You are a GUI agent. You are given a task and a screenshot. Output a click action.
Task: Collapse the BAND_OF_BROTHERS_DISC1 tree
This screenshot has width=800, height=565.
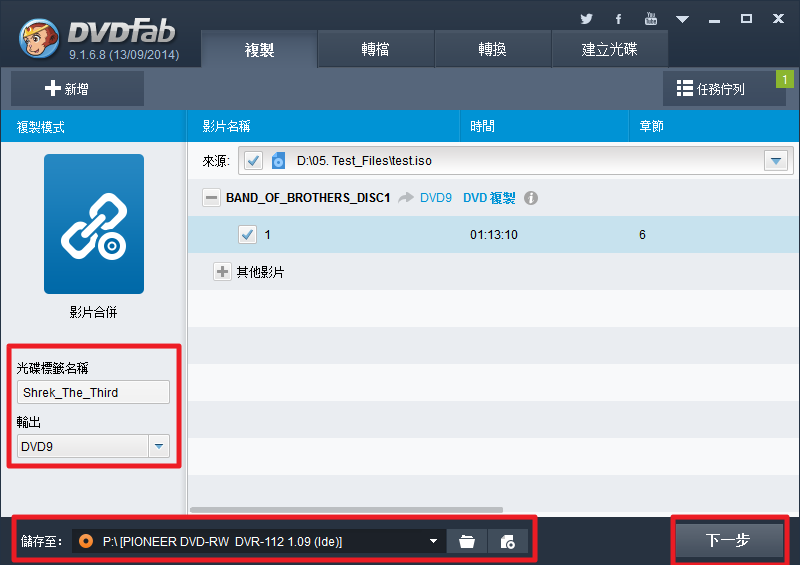[x=211, y=198]
